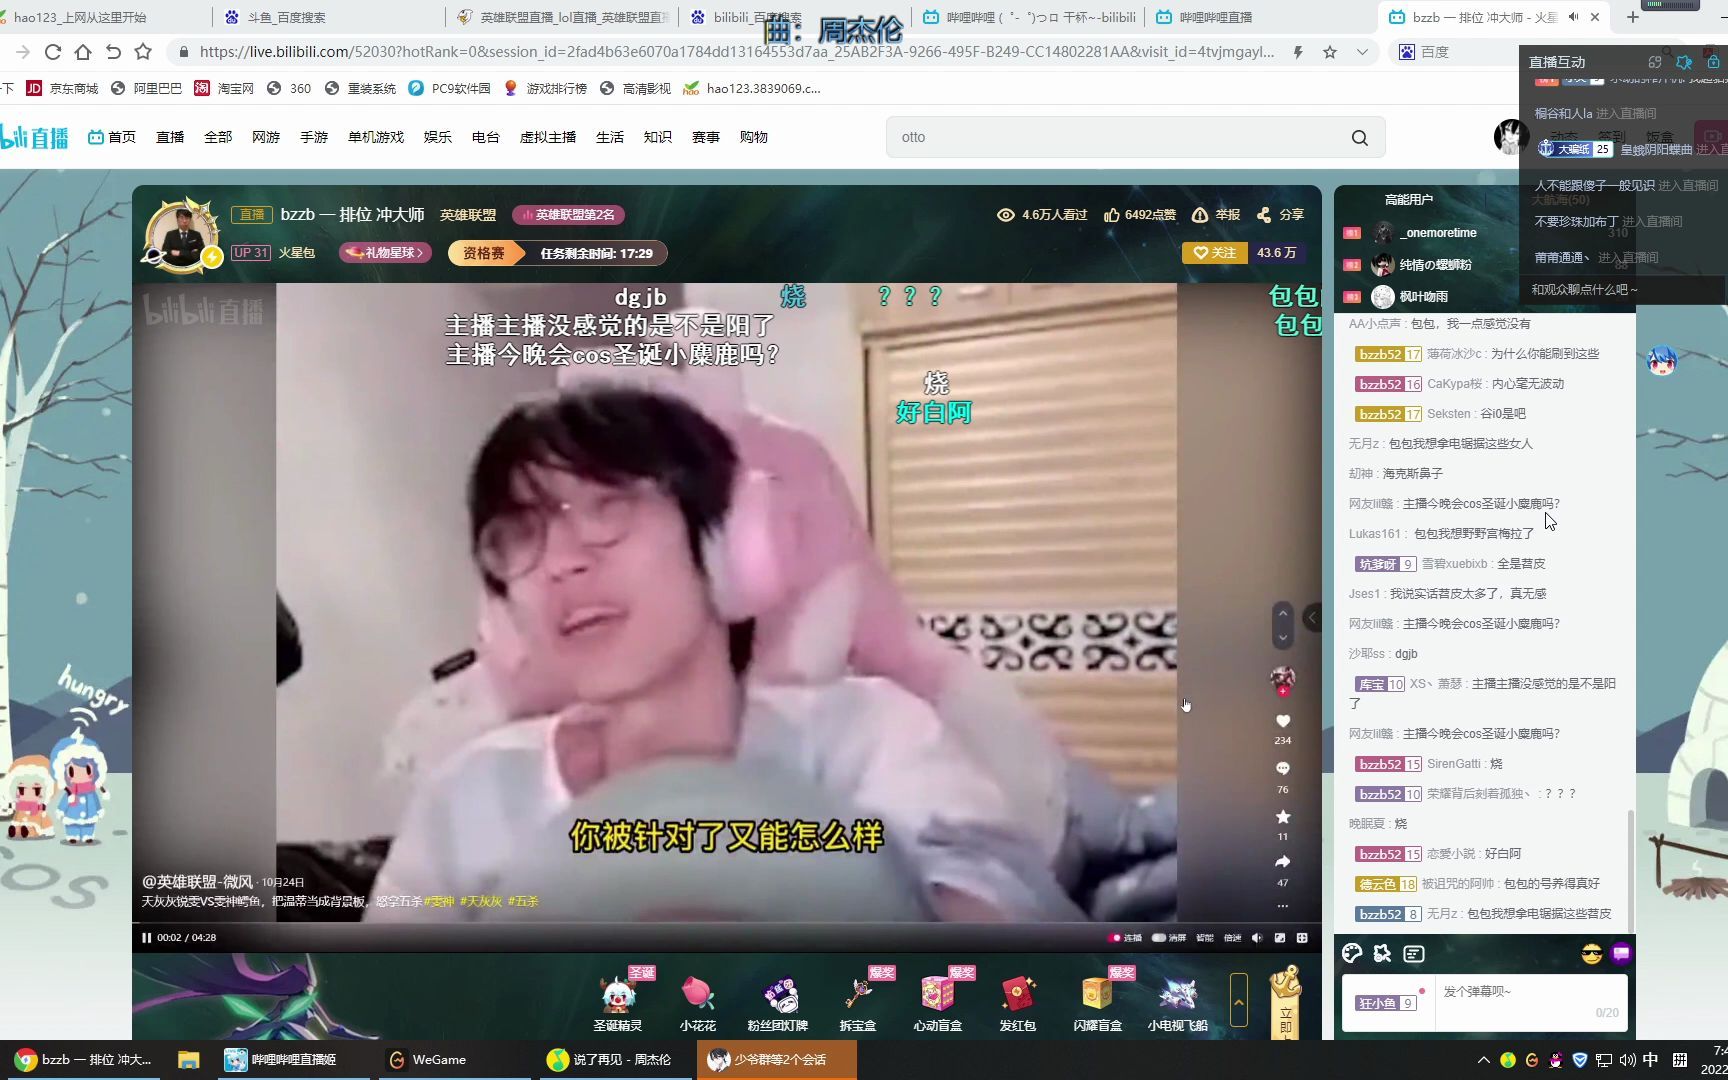Send 心动盲盒 gift
The image size is (1728, 1080).
point(938,1001)
